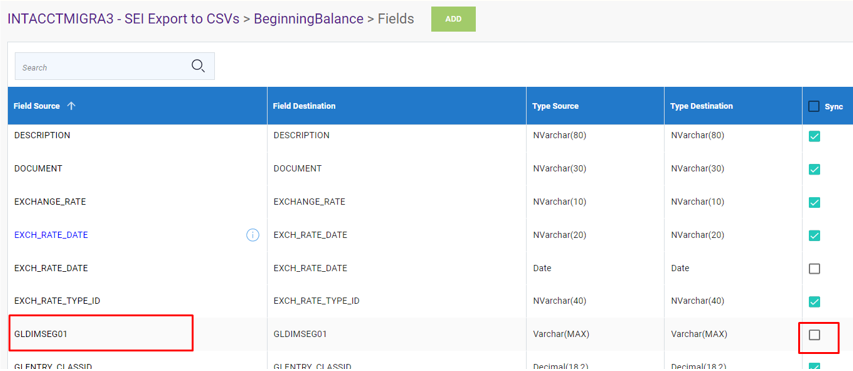Open INTACCTMIGRA3 - SEI Export to CSVs breadcrumb
The height and width of the screenshot is (371, 853).
click(x=123, y=19)
